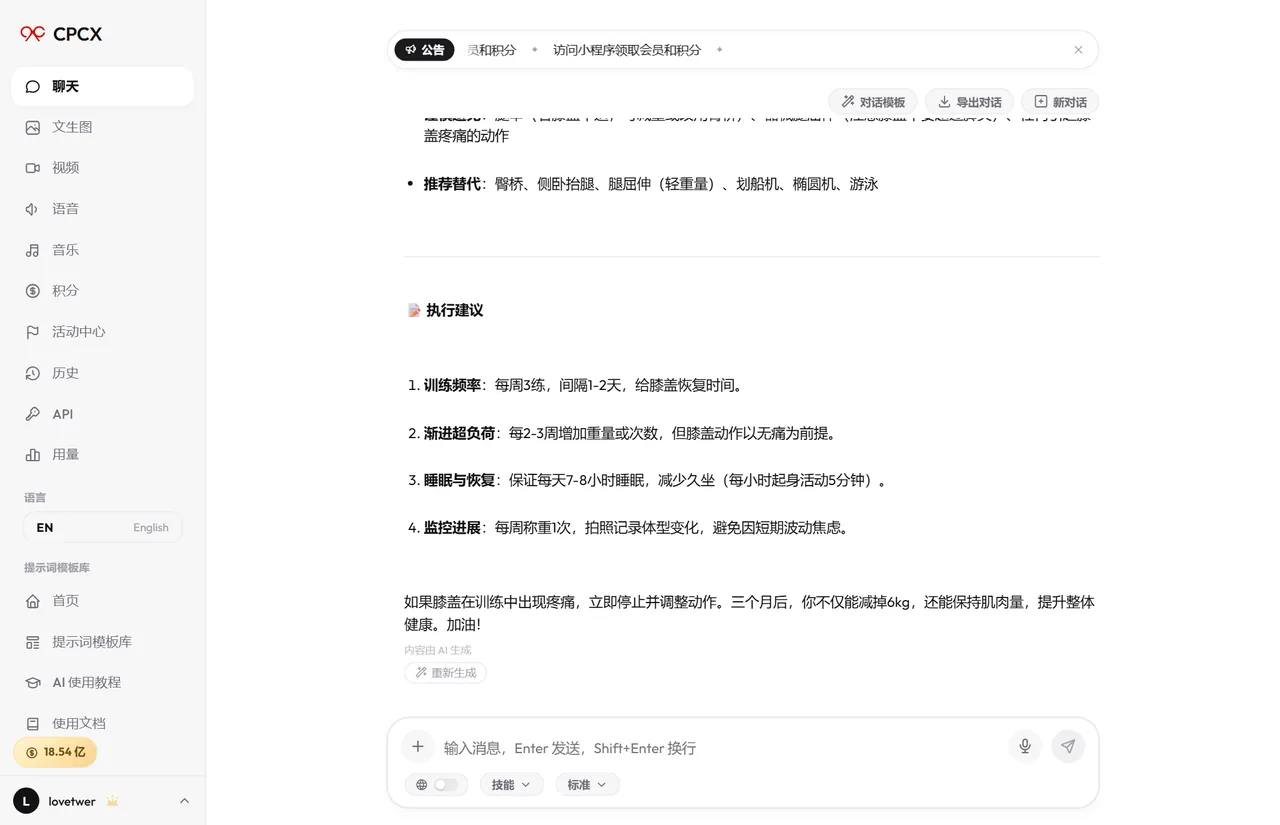Screen dimensions: 1280x825
Task: Click 重新生成 to regenerate reply
Action: coord(446,673)
